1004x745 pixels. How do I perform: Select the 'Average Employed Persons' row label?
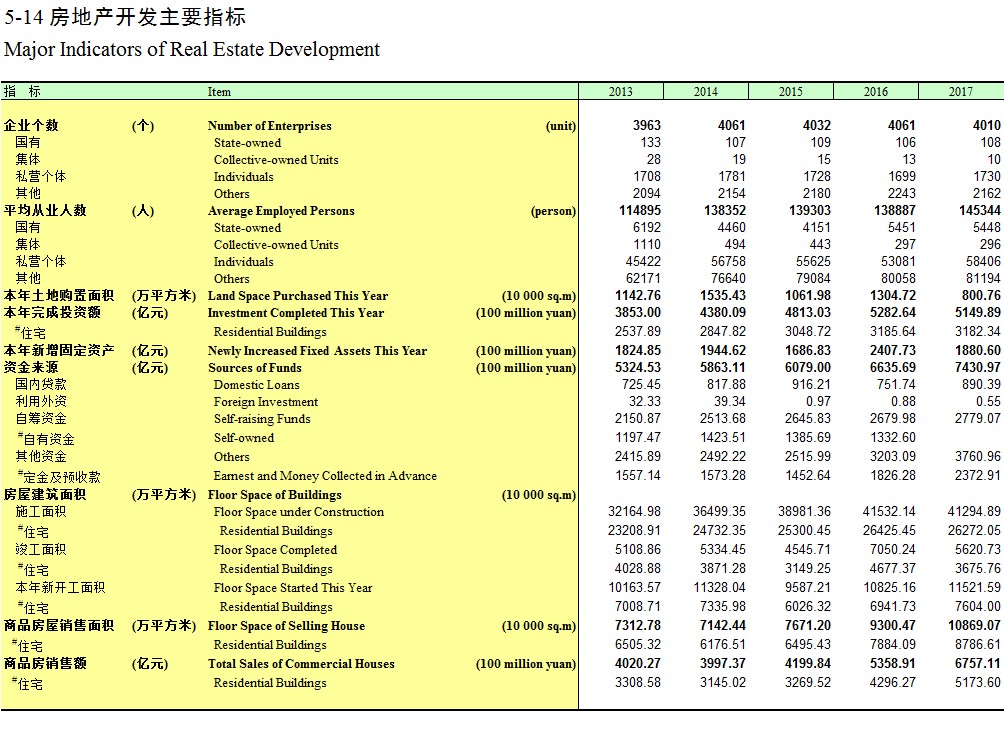281,211
